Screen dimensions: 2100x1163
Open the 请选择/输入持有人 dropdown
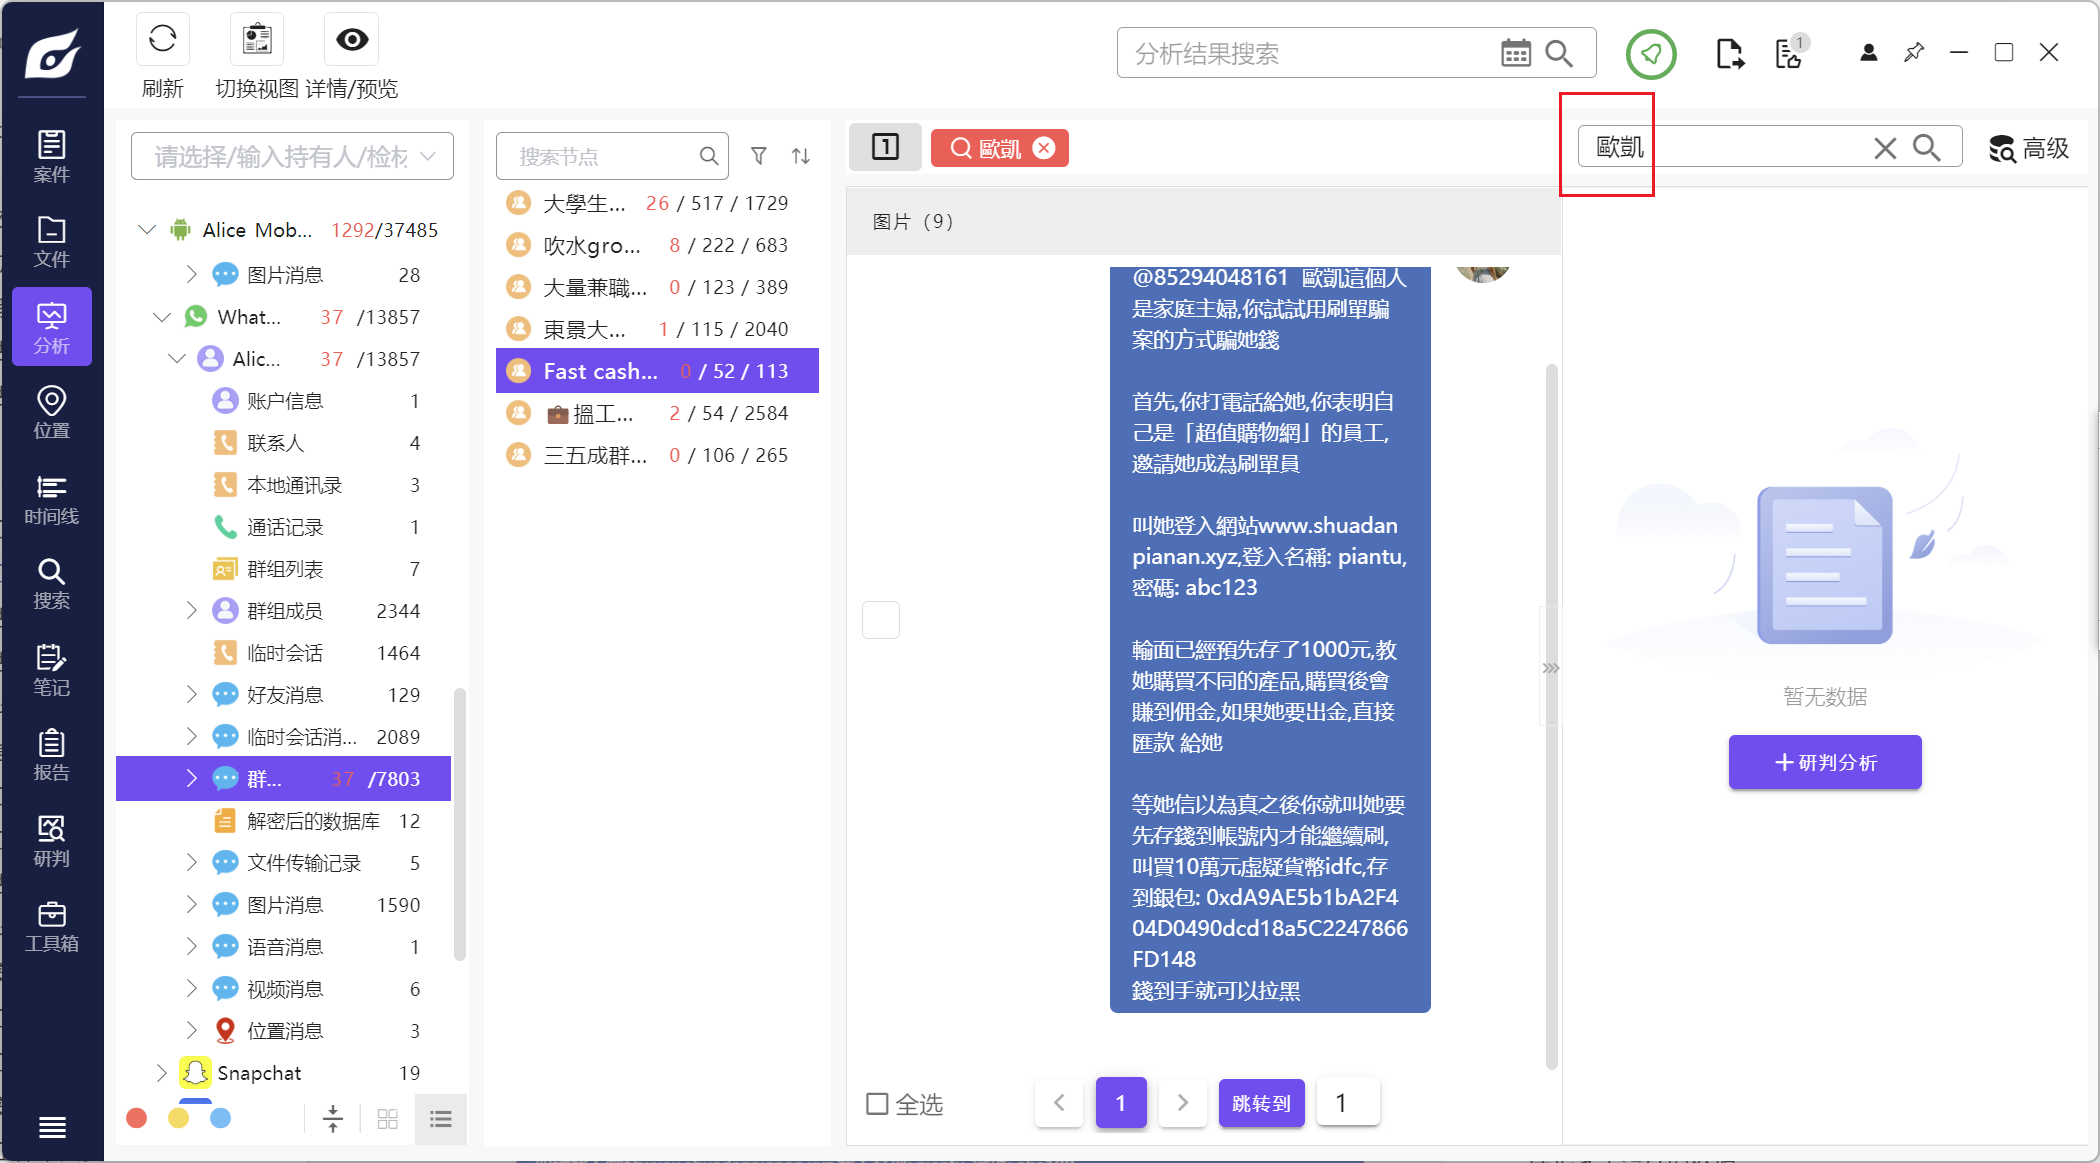291,156
